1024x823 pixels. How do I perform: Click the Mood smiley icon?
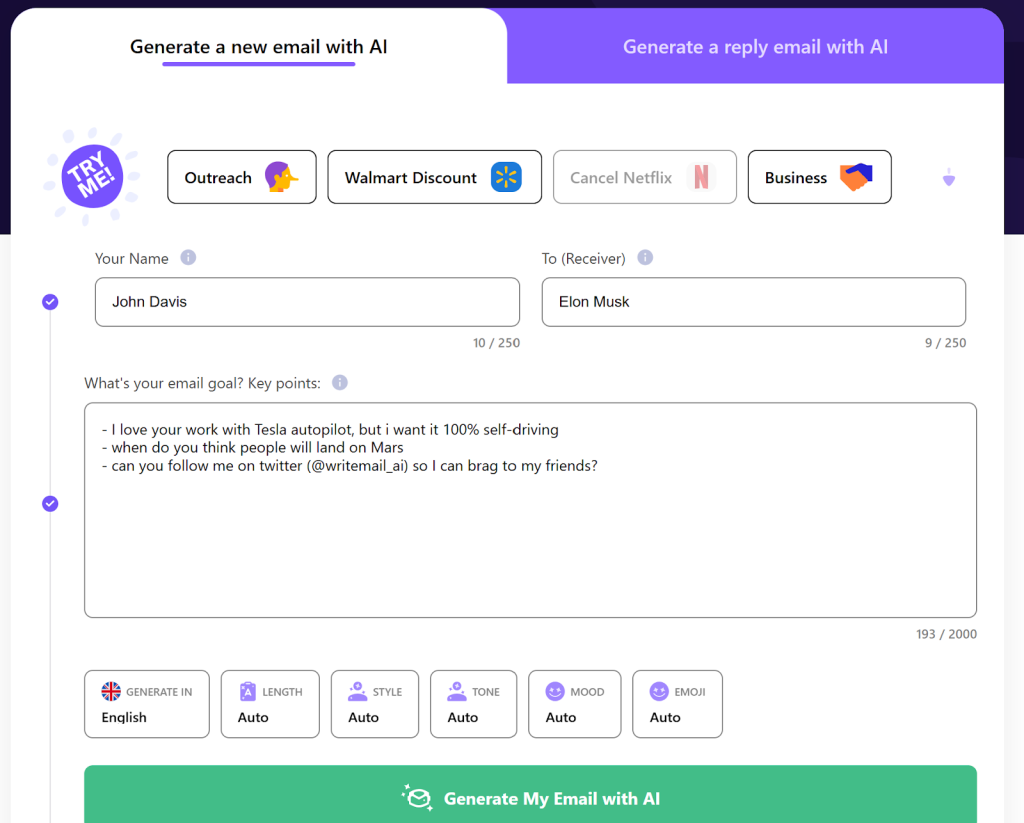555,691
